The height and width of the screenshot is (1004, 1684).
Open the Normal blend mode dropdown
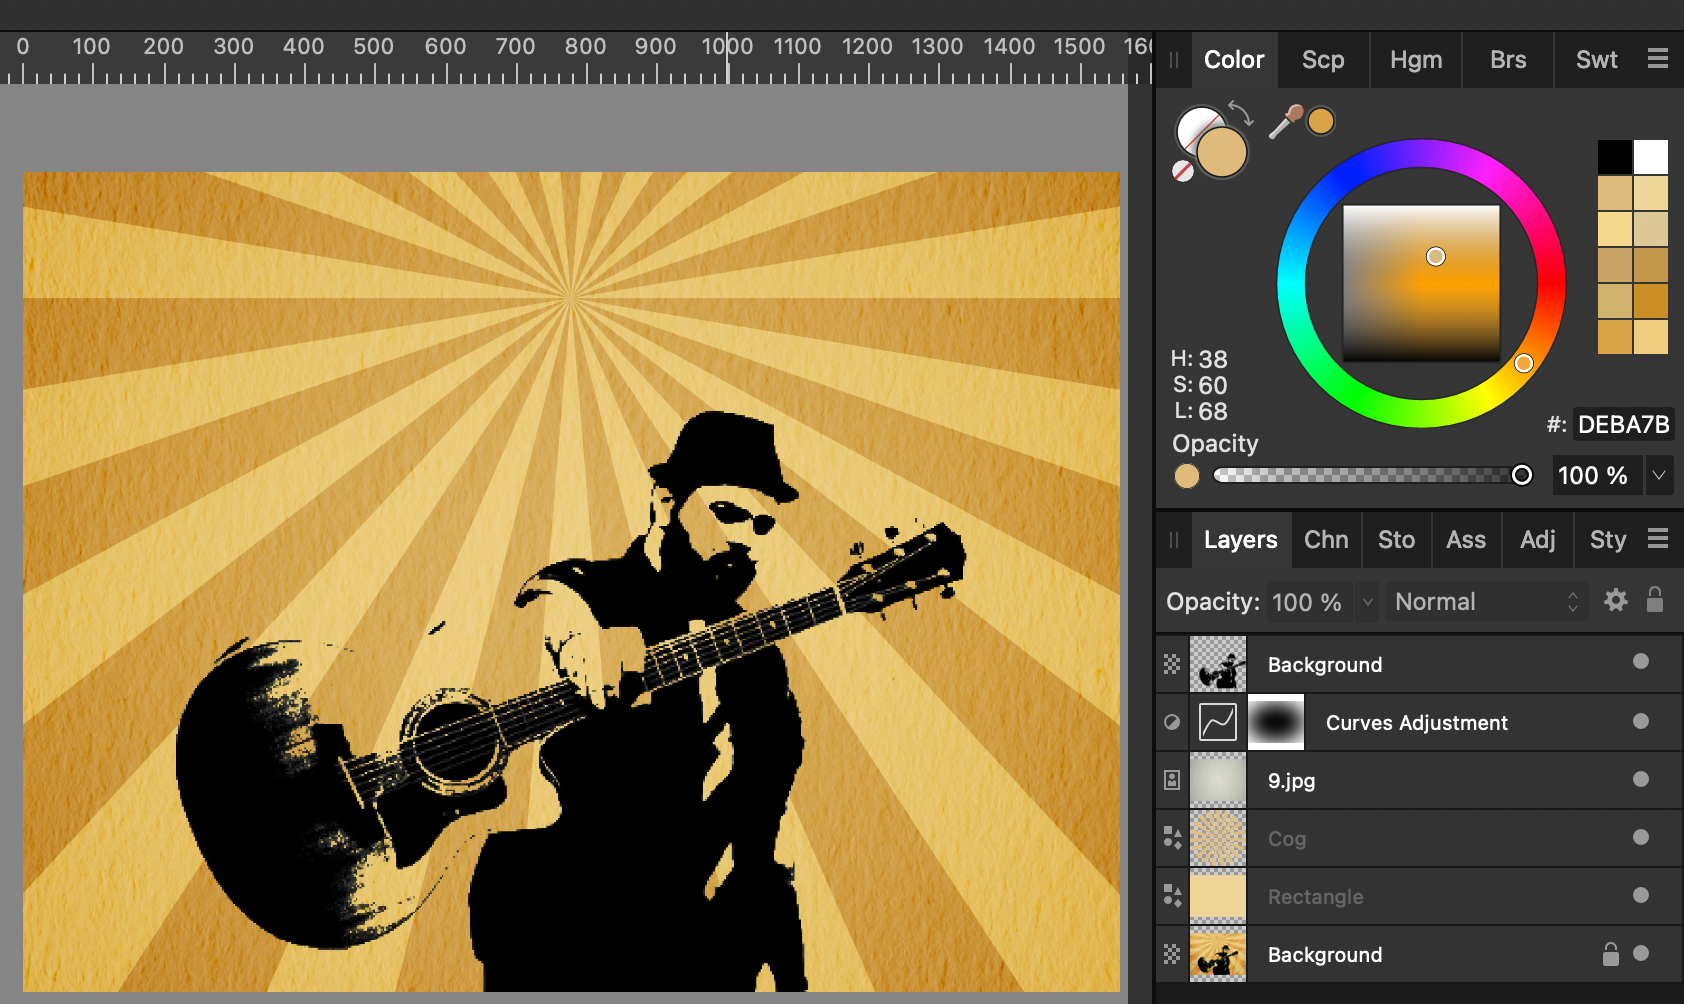tap(1486, 602)
